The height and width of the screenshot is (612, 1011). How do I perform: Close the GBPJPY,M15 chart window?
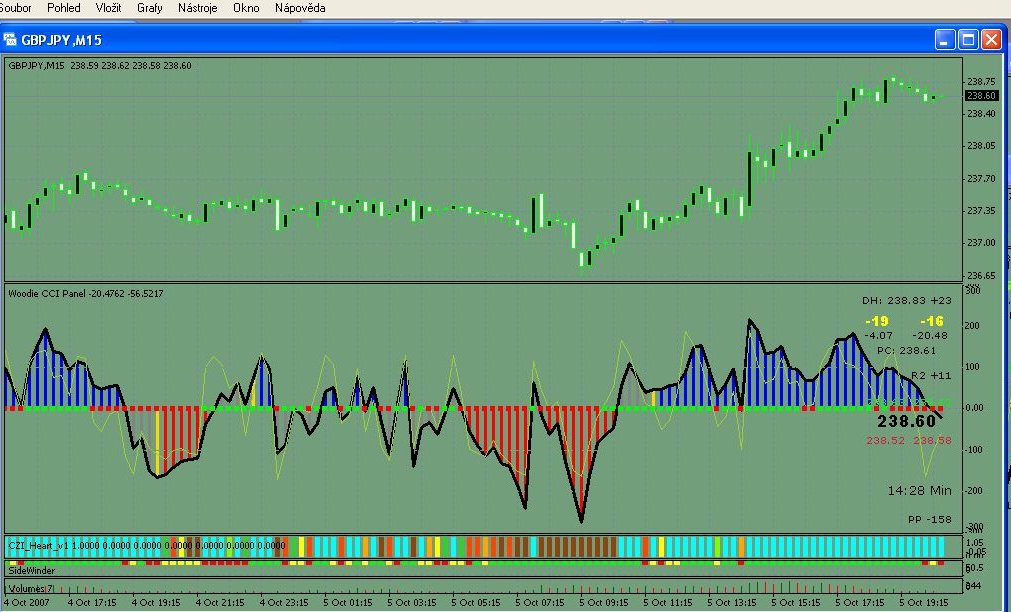(991, 40)
